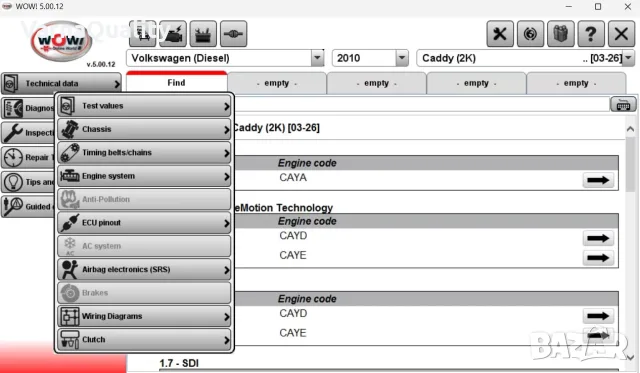Open the Diagnostics side menu button

[x=28, y=108]
